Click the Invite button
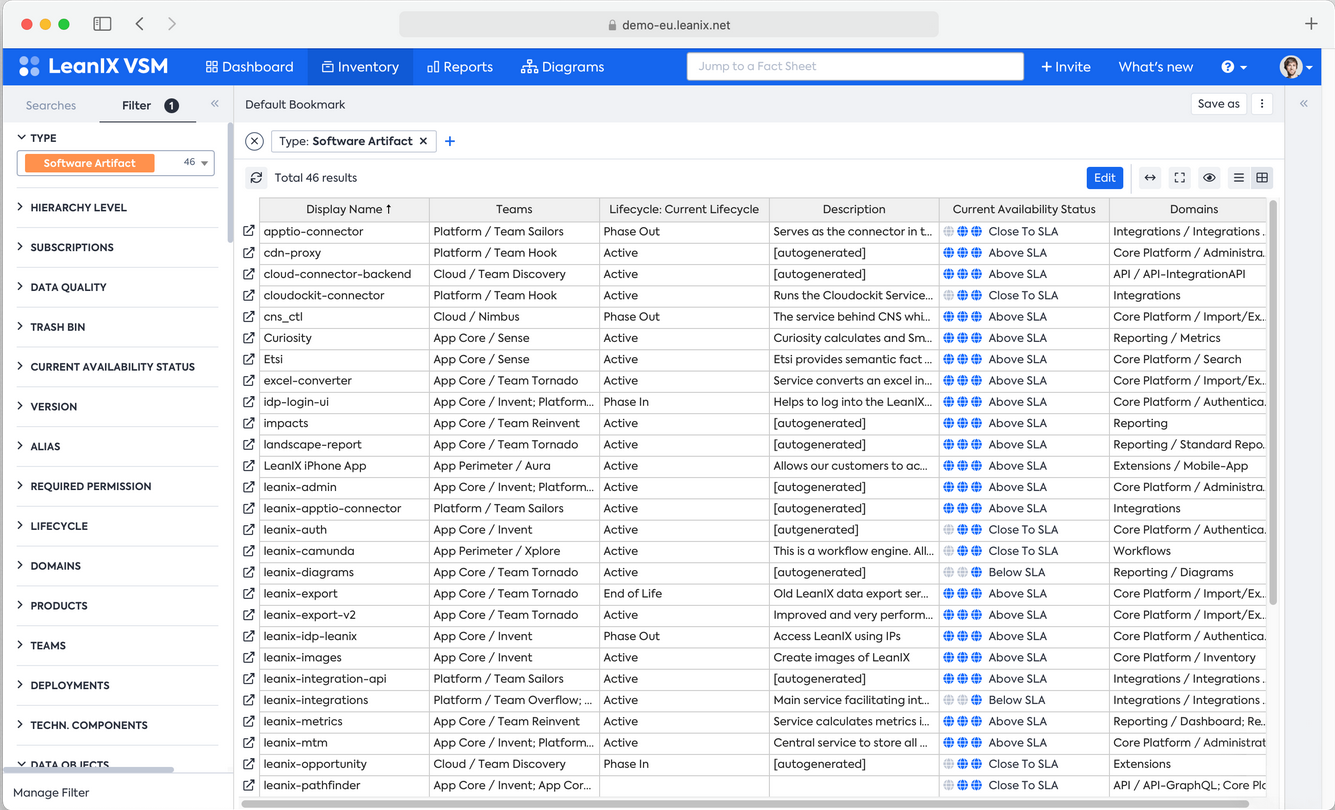The height and width of the screenshot is (810, 1335). (1066, 67)
